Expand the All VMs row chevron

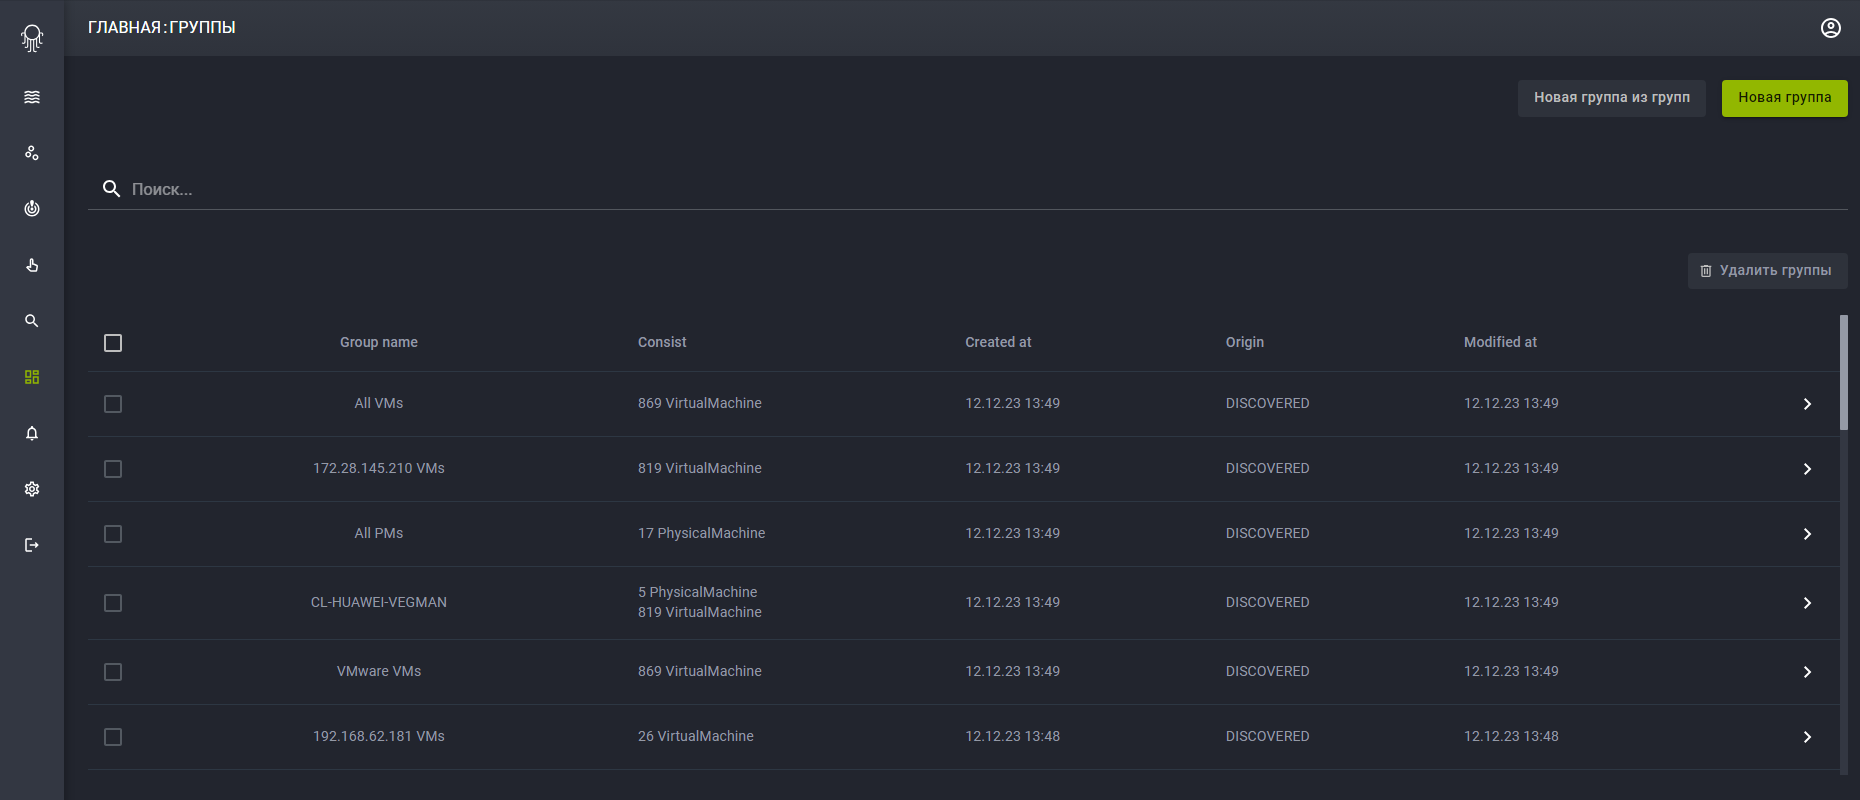tap(1807, 404)
